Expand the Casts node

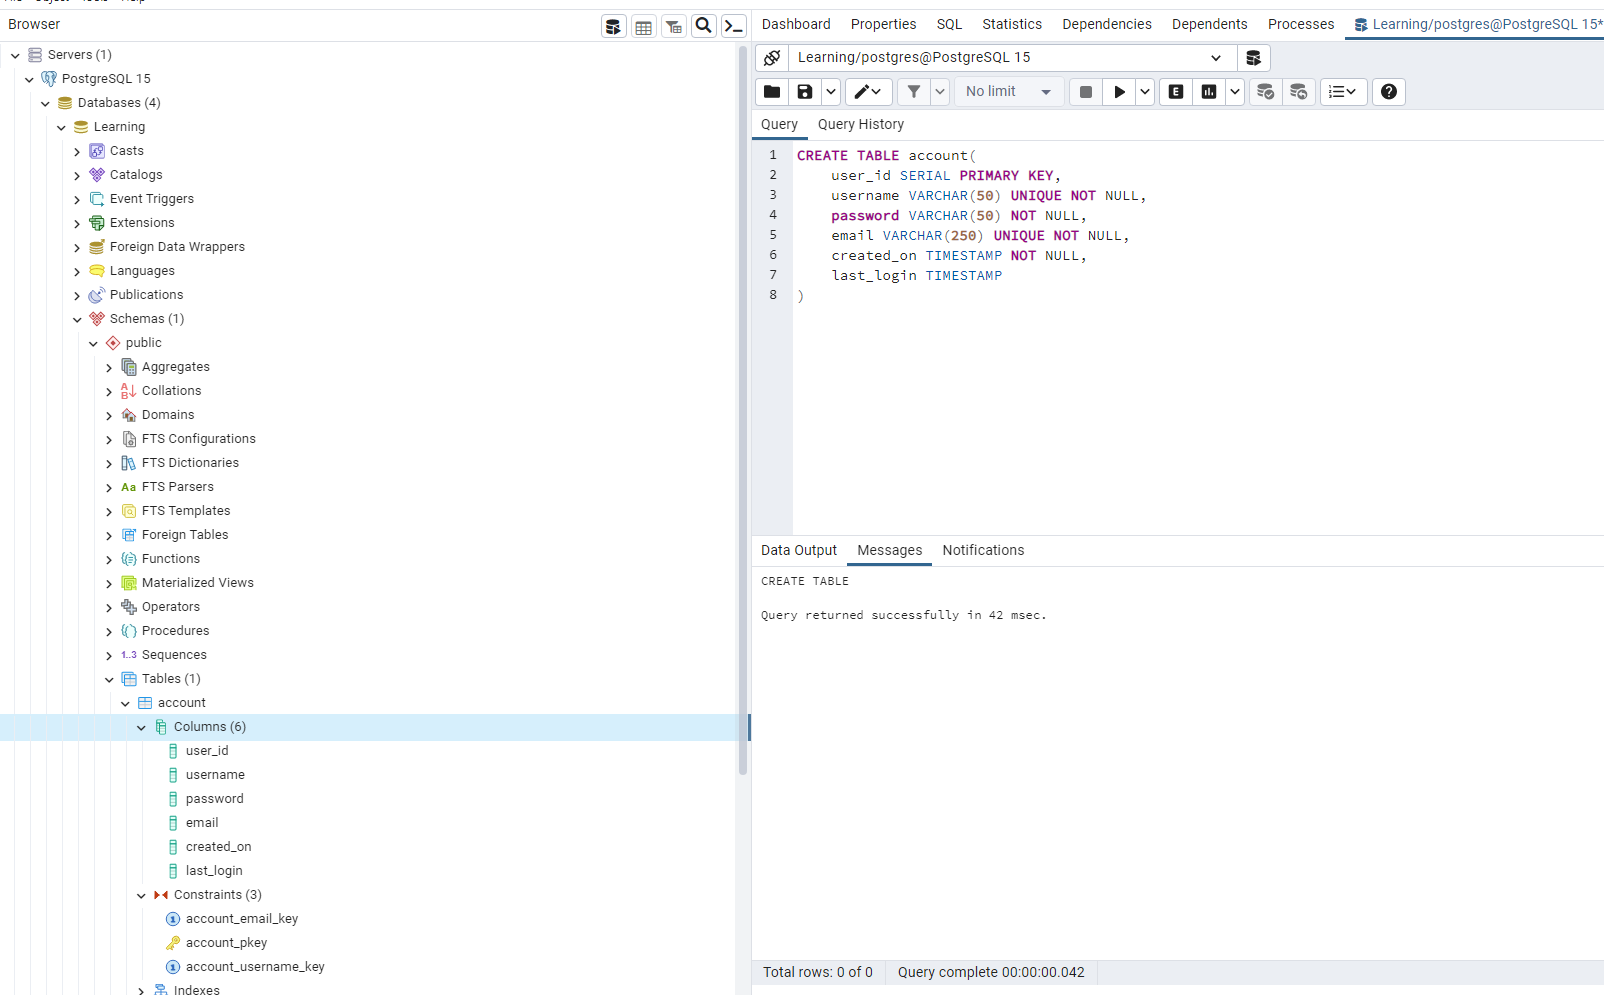(x=77, y=152)
